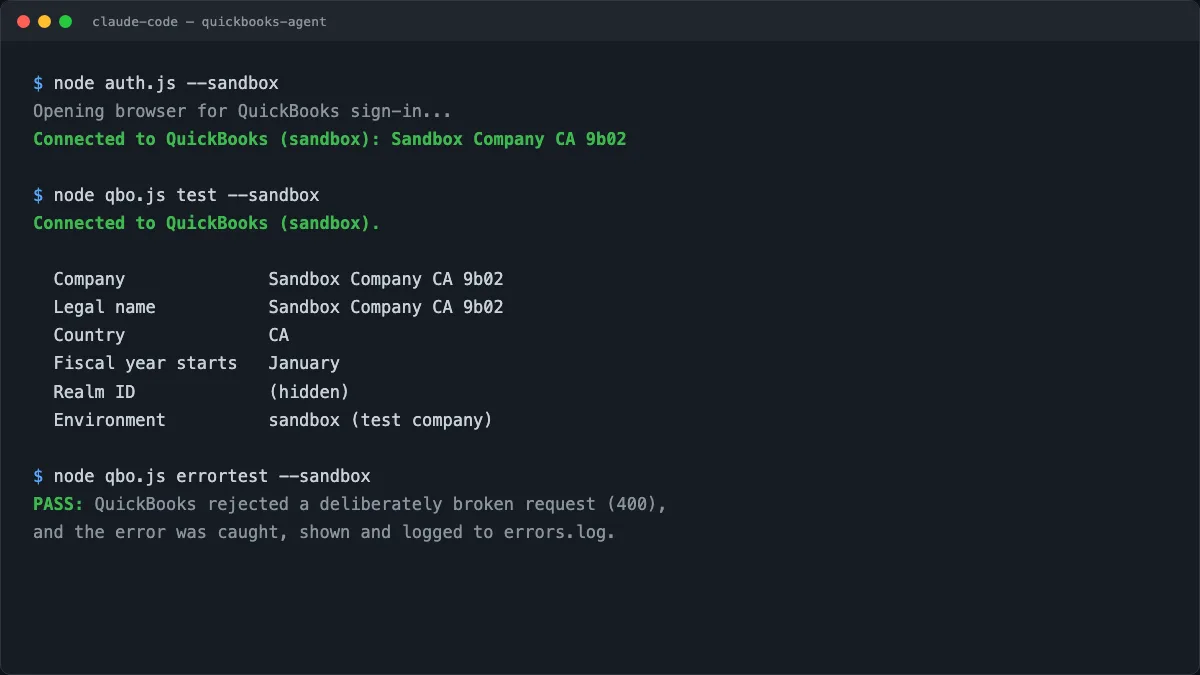Click the command 'node auth.js --sandbox'
Image resolution: width=1200 pixels, height=675 pixels.
(166, 83)
